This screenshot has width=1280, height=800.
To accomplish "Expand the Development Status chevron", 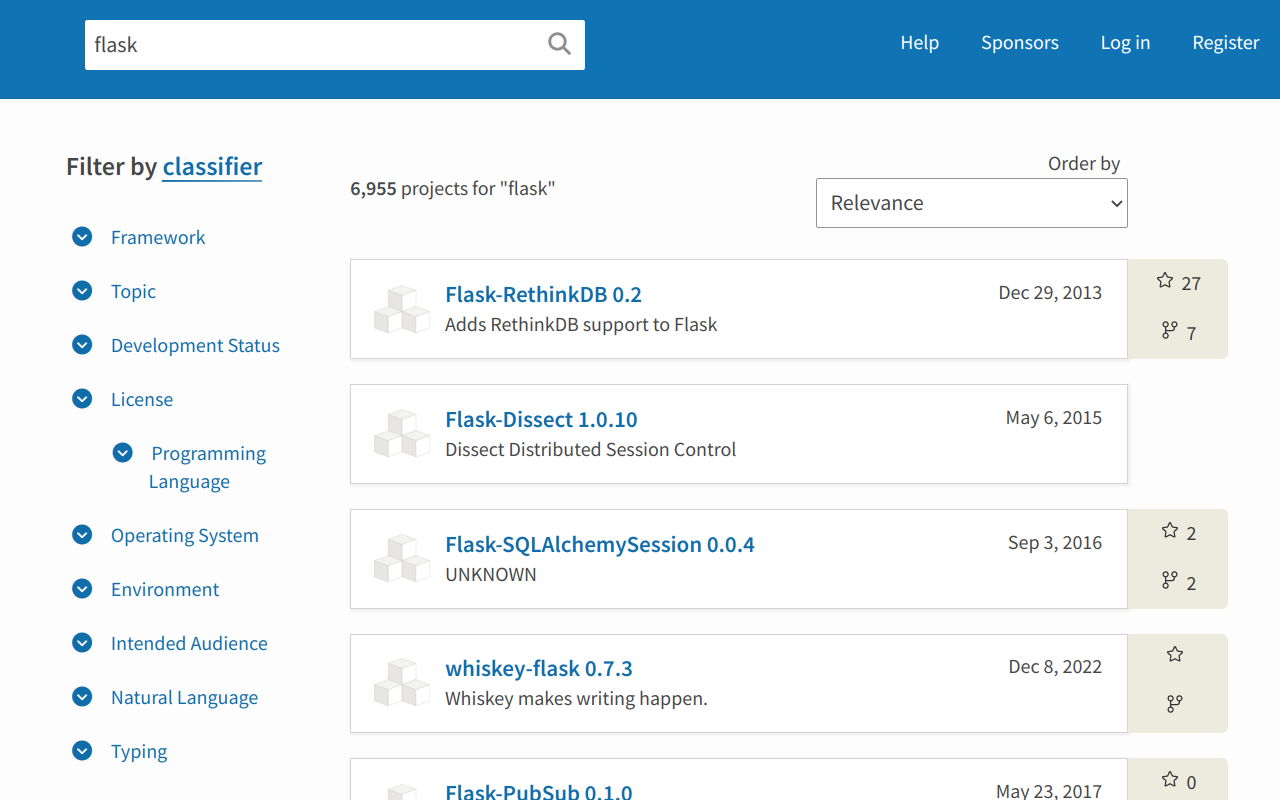I will [x=82, y=345].
